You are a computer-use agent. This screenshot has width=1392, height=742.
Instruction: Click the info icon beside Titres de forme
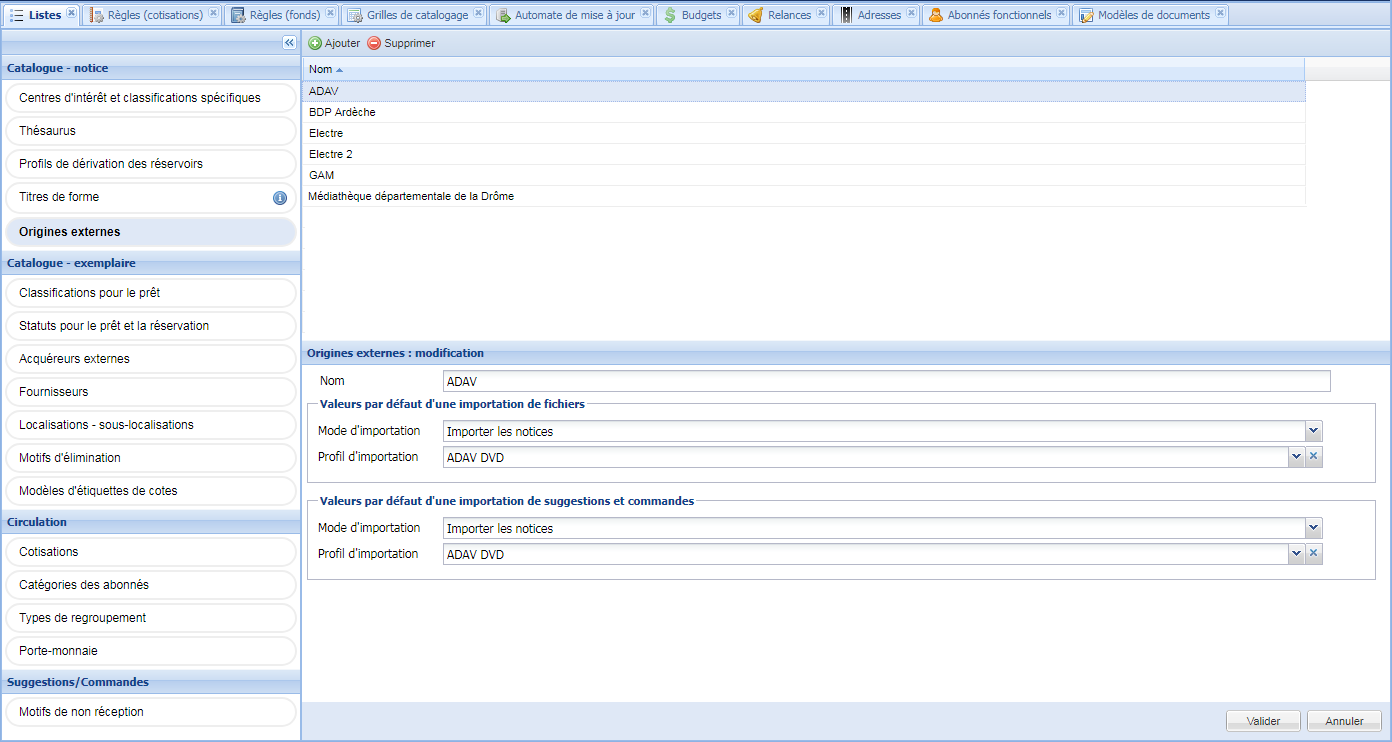[280, 198]
